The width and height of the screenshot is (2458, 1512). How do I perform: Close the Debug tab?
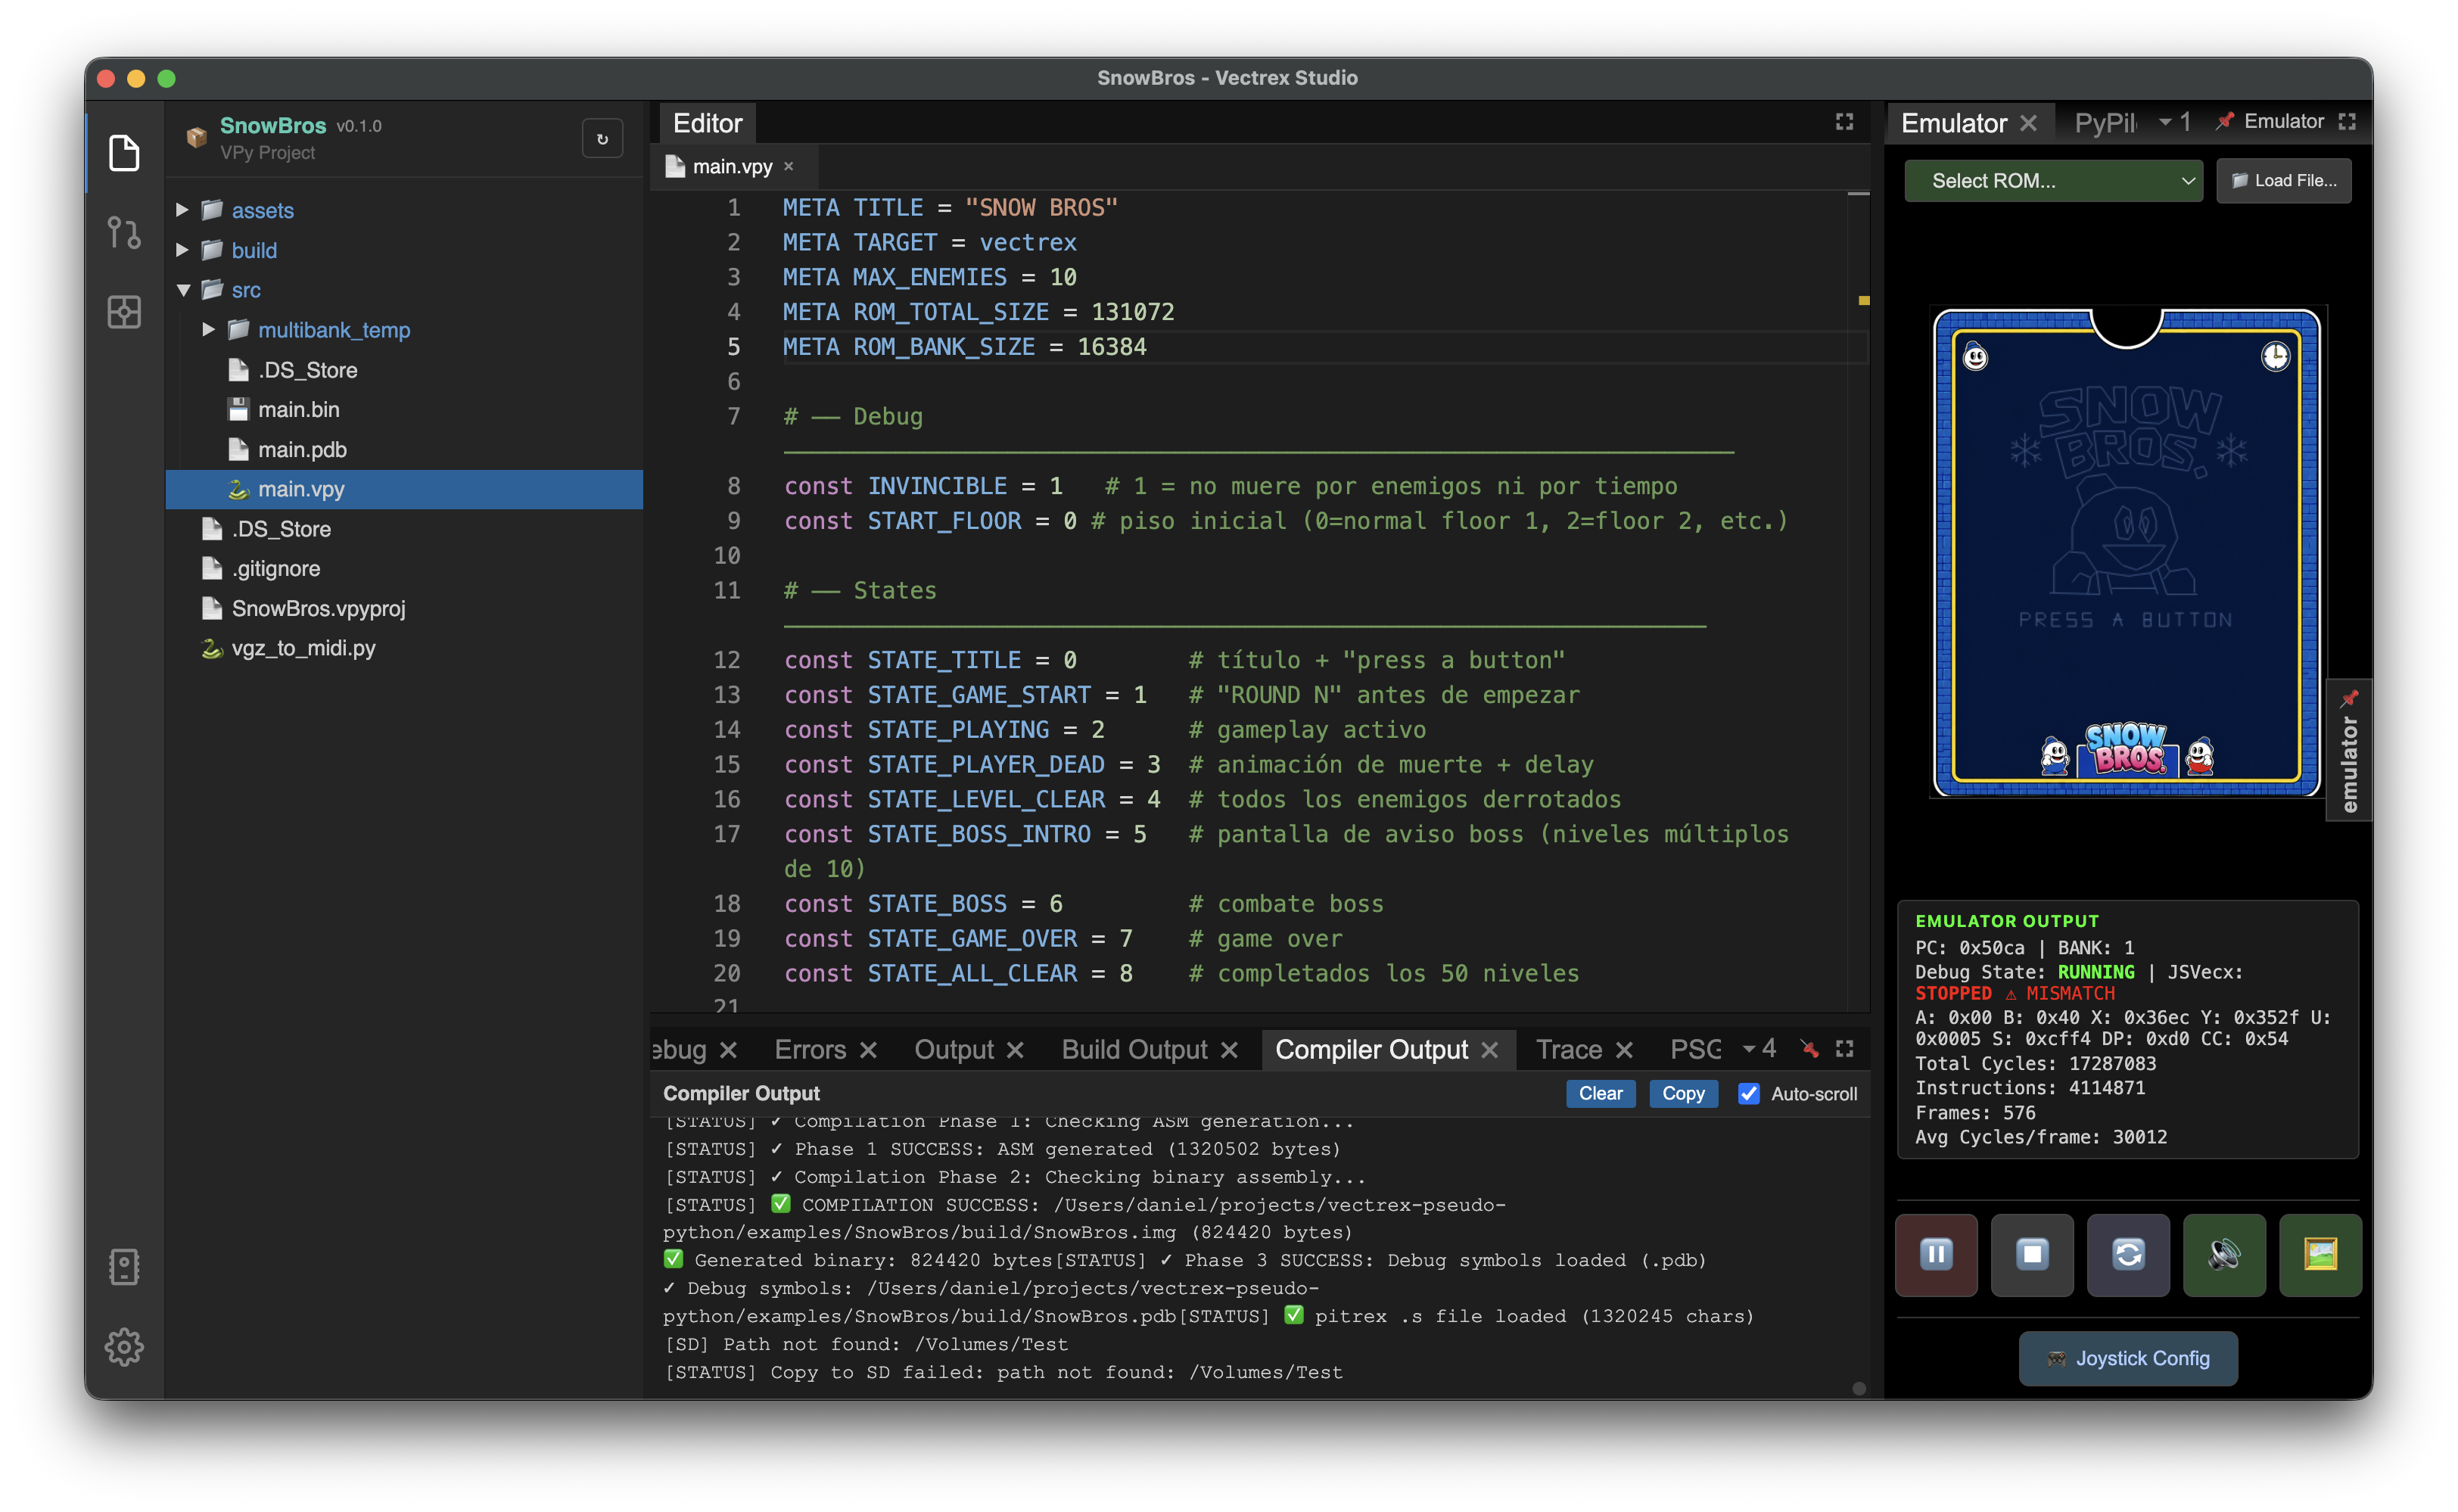(x=728, y=1049)
